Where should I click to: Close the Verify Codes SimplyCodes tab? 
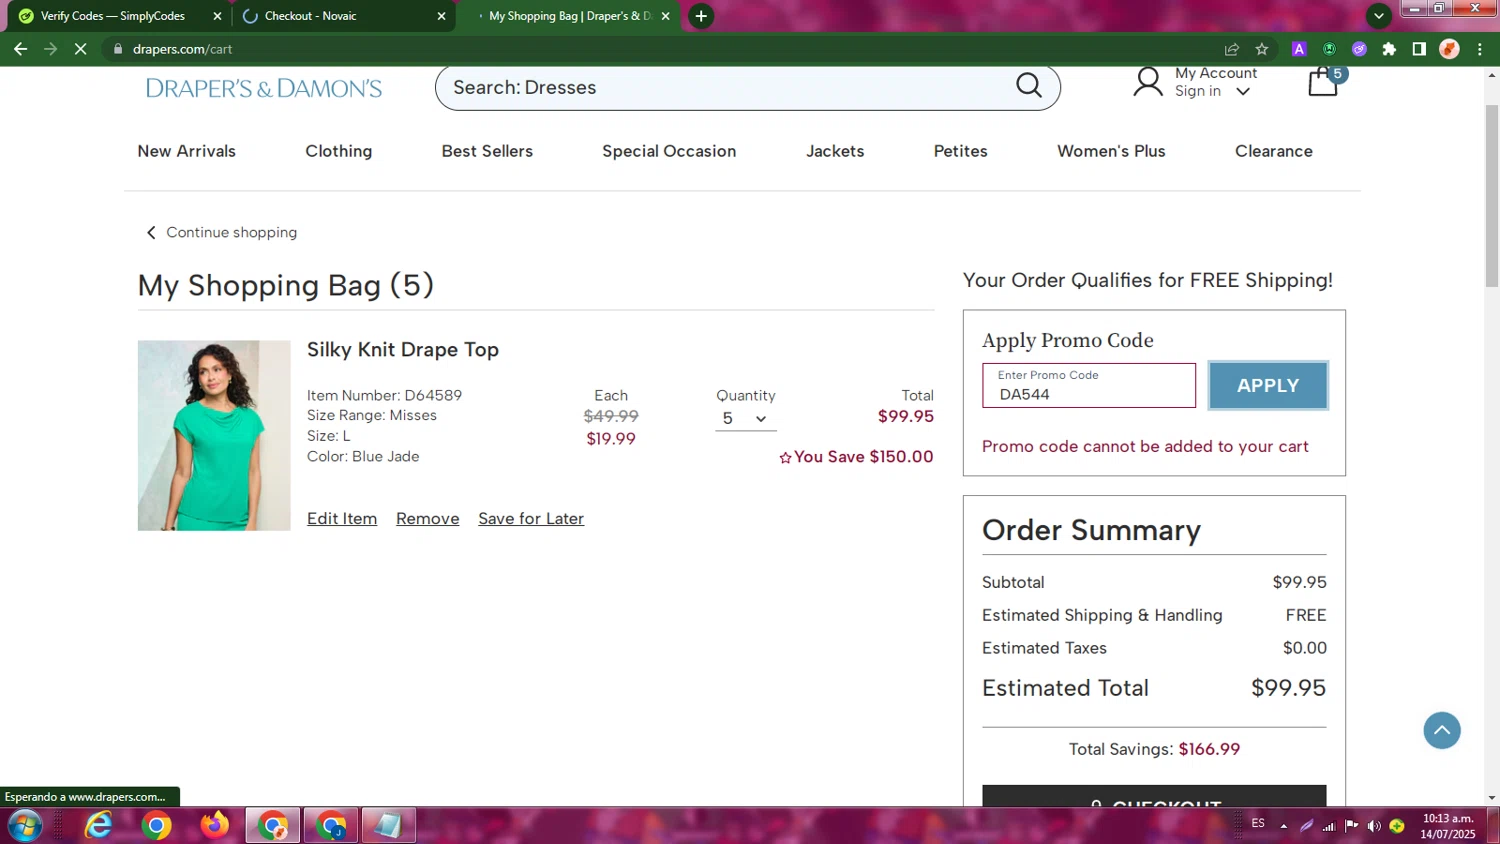coord(217,16)
